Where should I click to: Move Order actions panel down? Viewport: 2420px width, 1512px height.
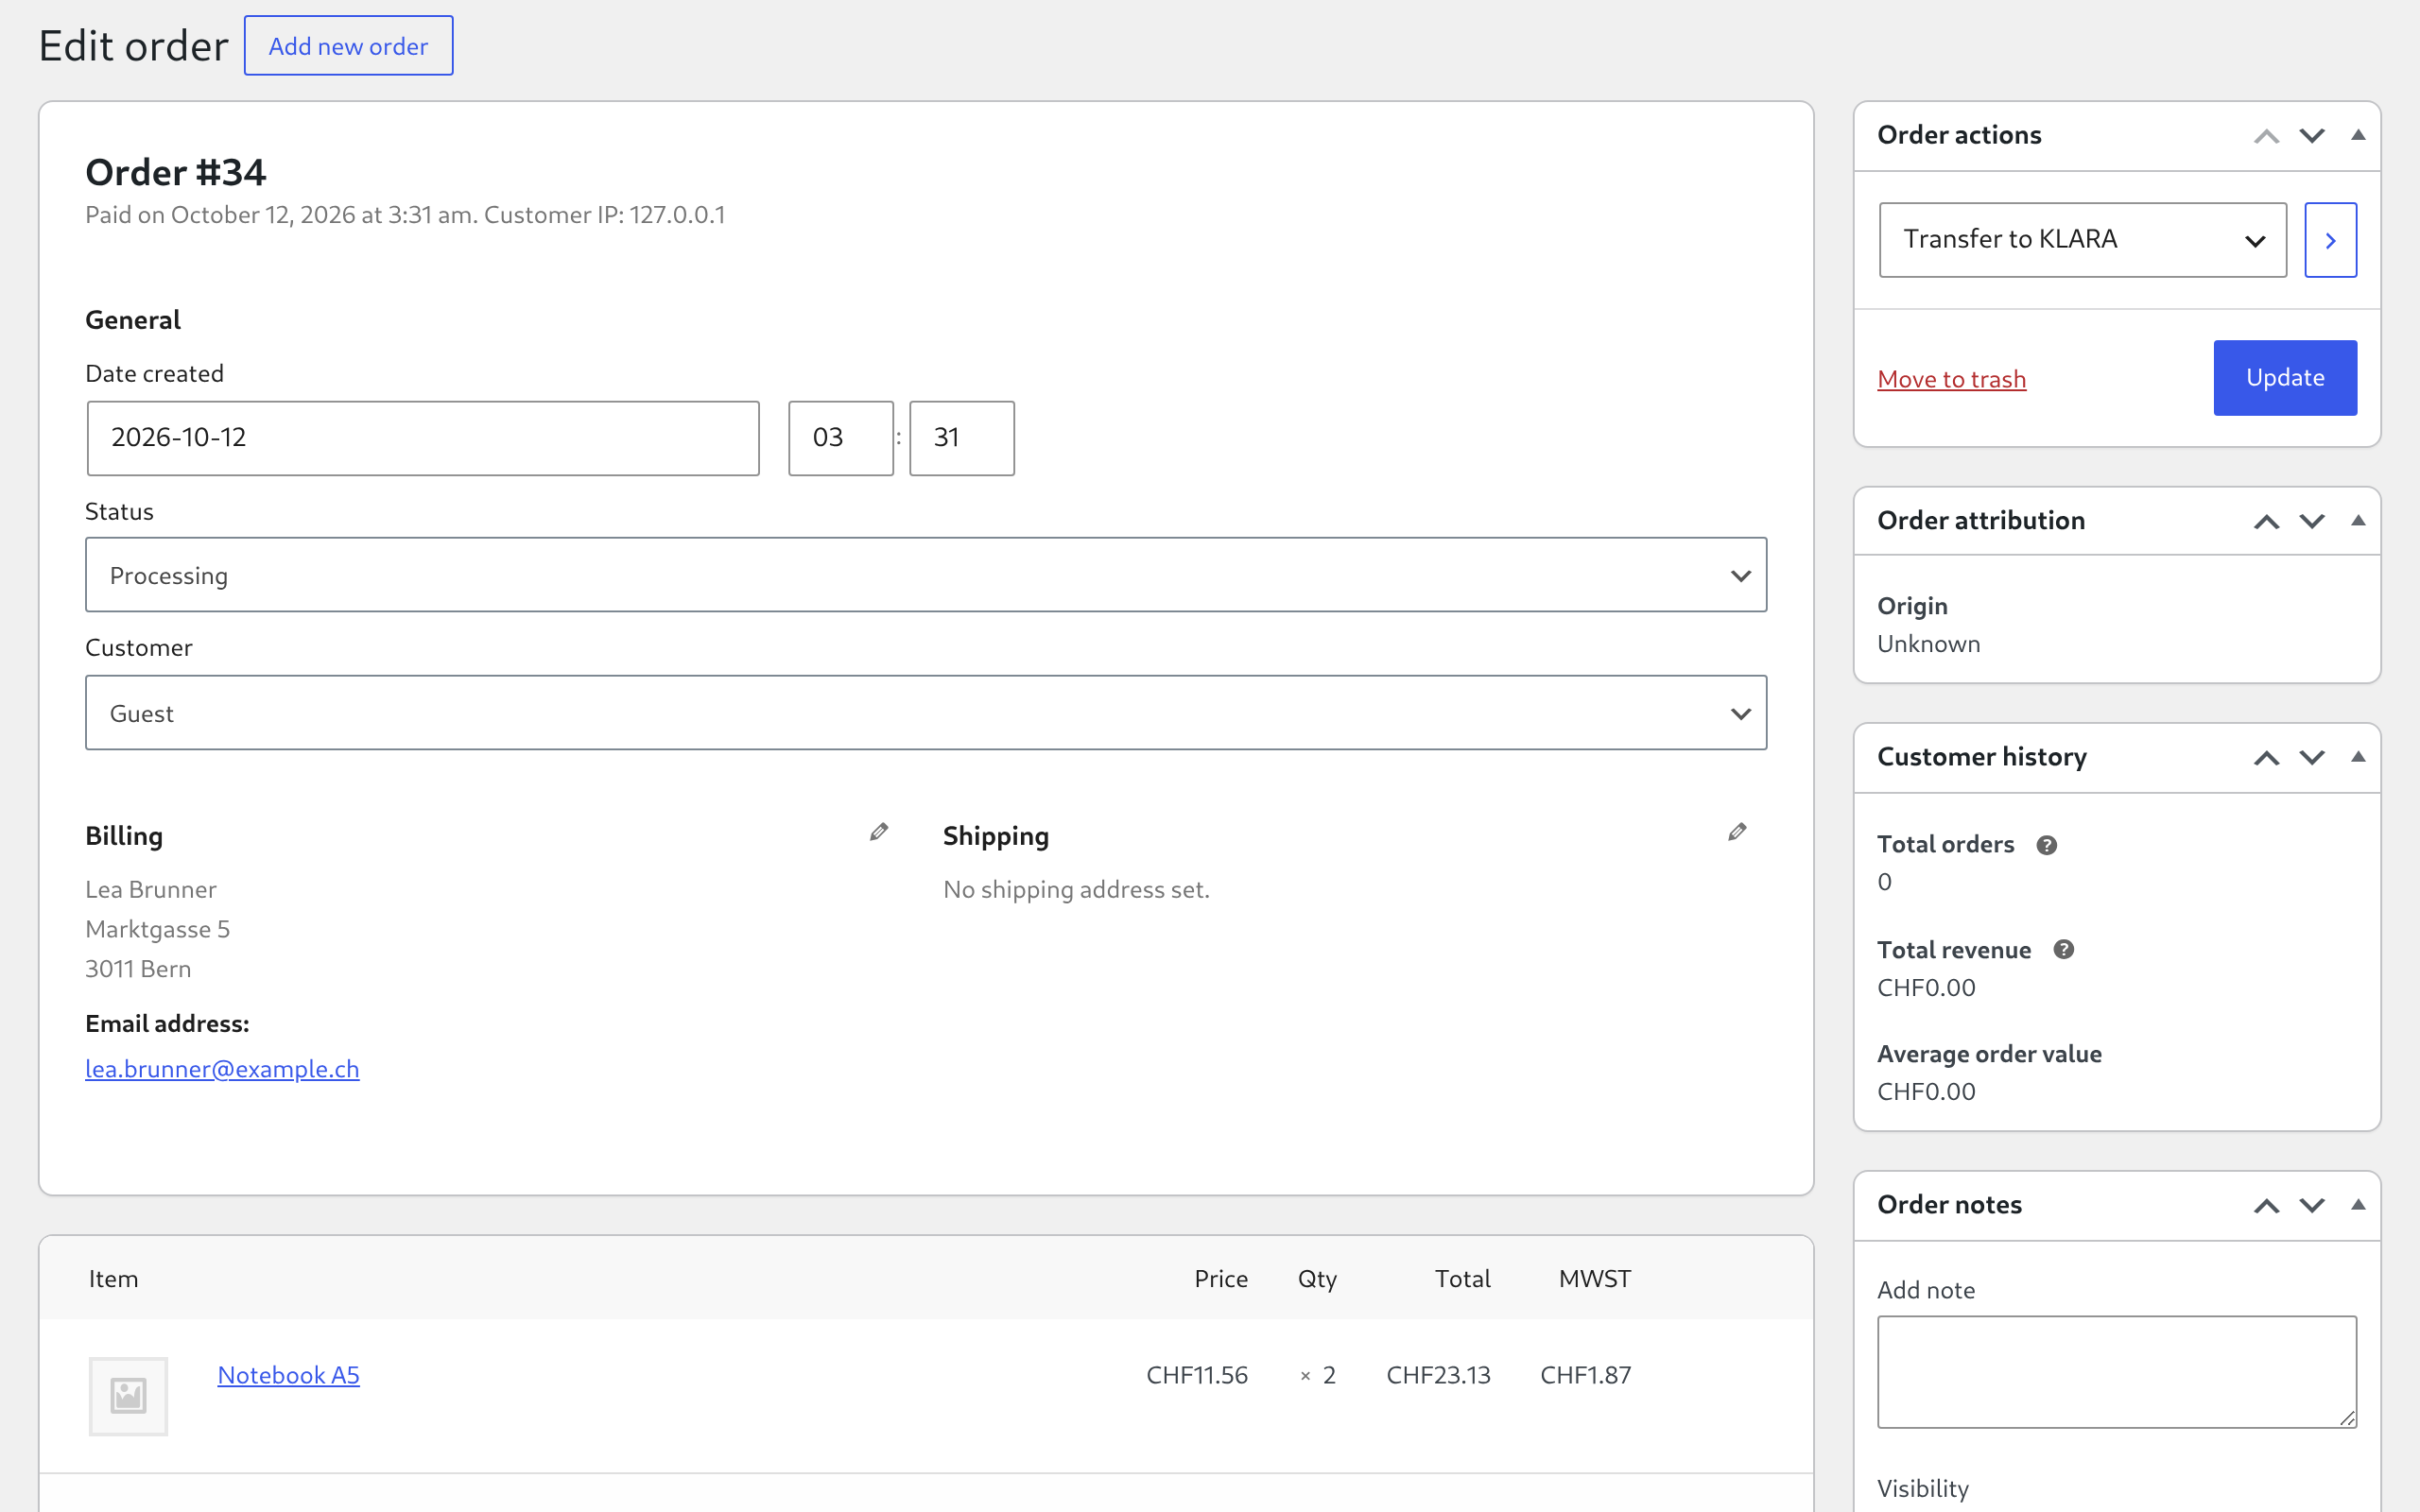pos(2312,136)
